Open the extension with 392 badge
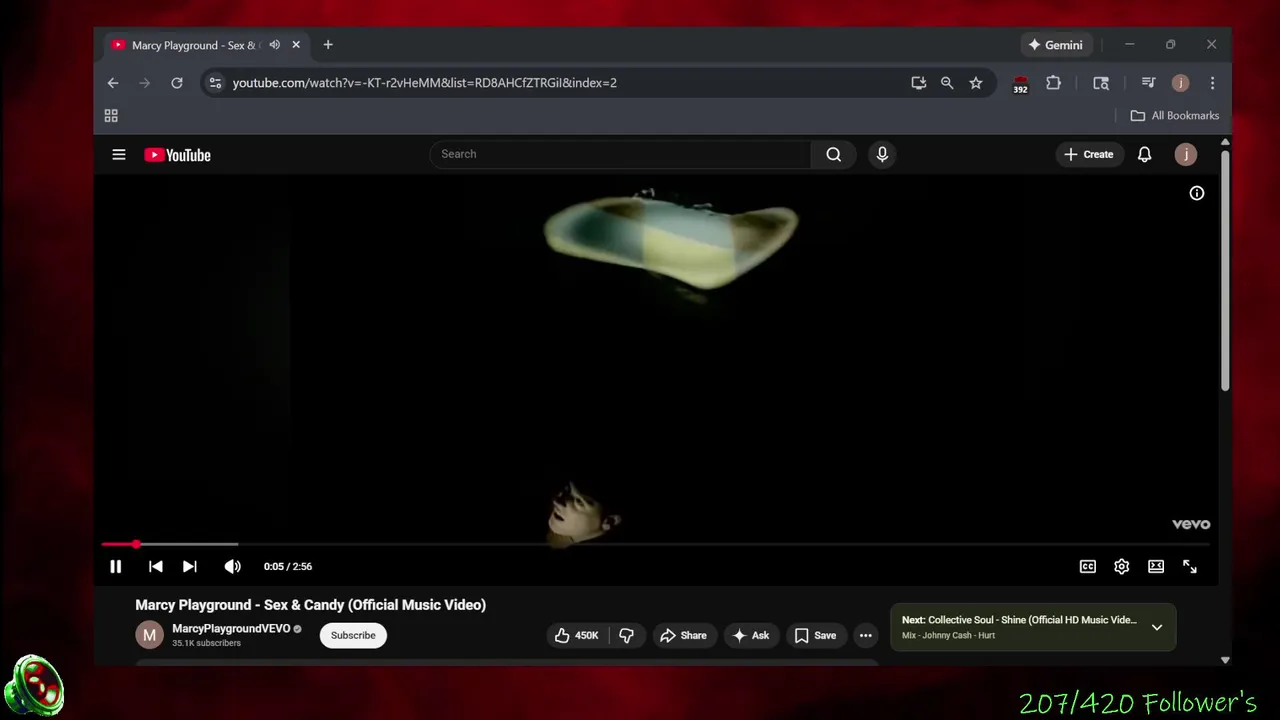1280x720 pixels. (1020, 84)
